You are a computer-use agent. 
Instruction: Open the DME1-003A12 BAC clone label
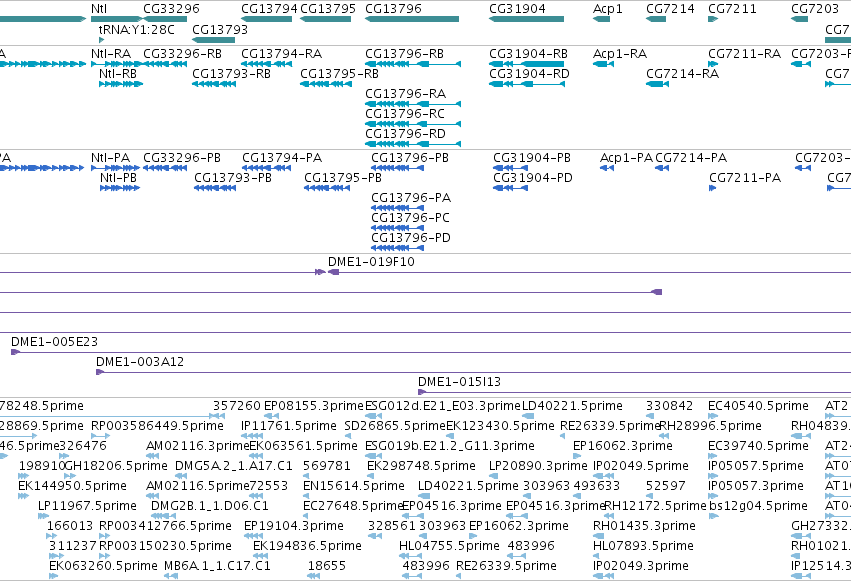(140, 362)
